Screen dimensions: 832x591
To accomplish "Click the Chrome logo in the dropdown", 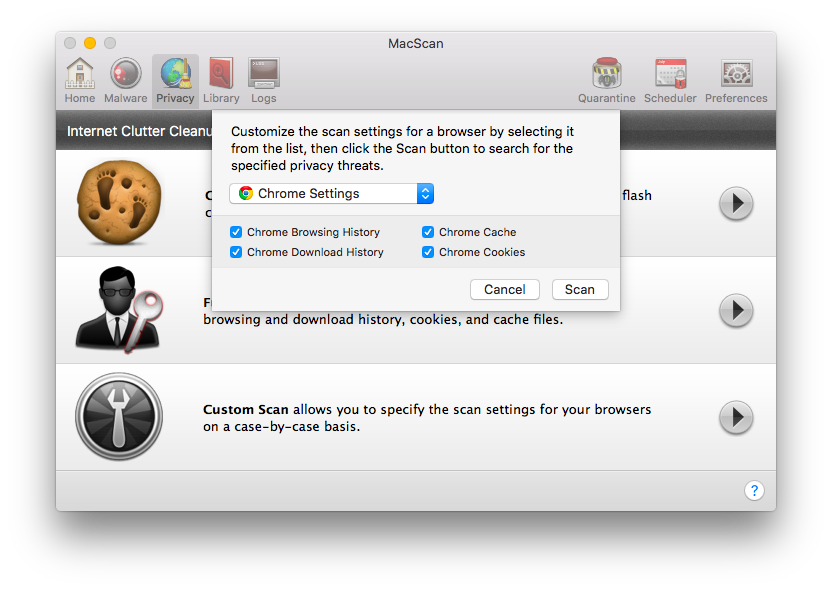I will (246, 194).
